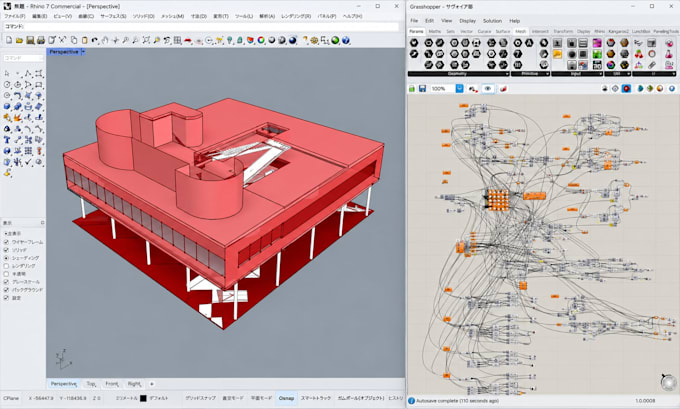Click the pink flask icon in Grasshopper Params tab

pos(669,54)
